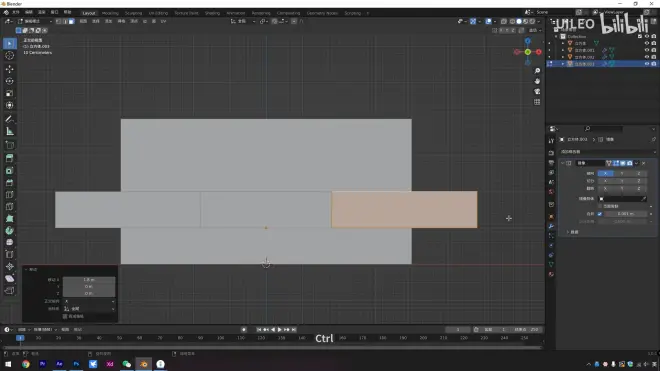Viewport: 660px width, 371px height.
Task: Select the Rotate tool in left toolbar
Action: (x=10, y=81)
